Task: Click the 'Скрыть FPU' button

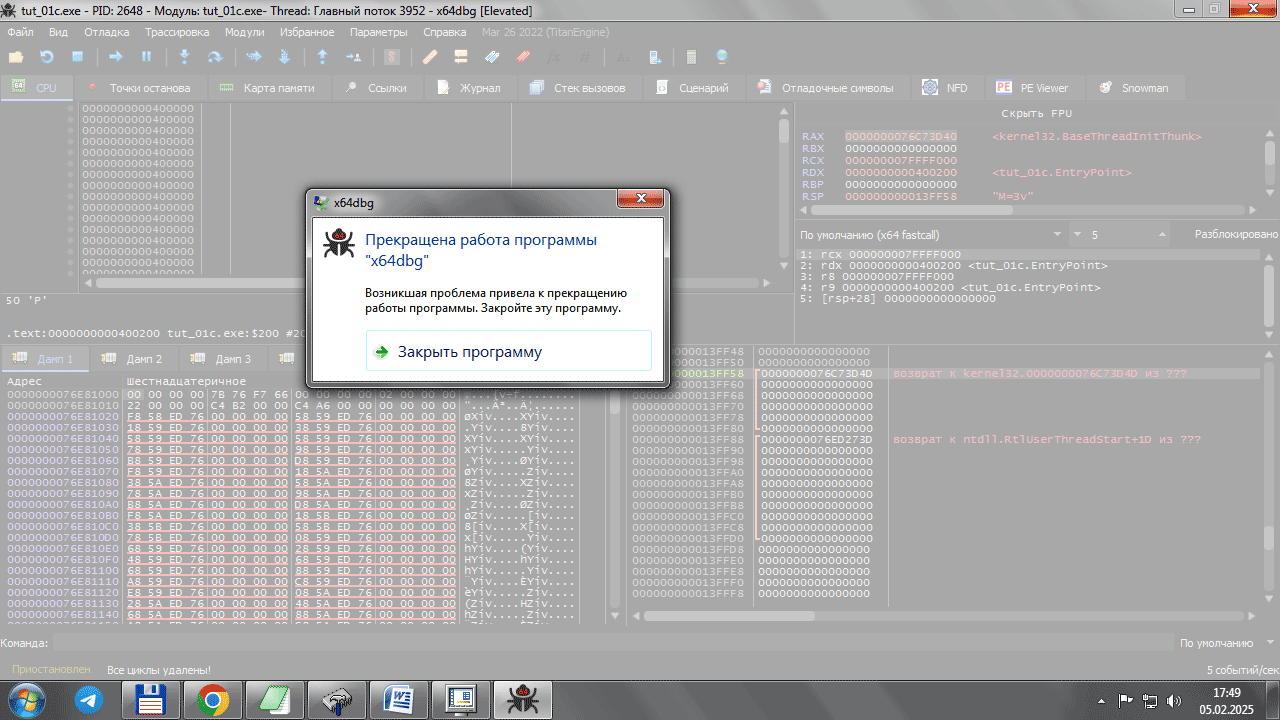Action: 1036,113
